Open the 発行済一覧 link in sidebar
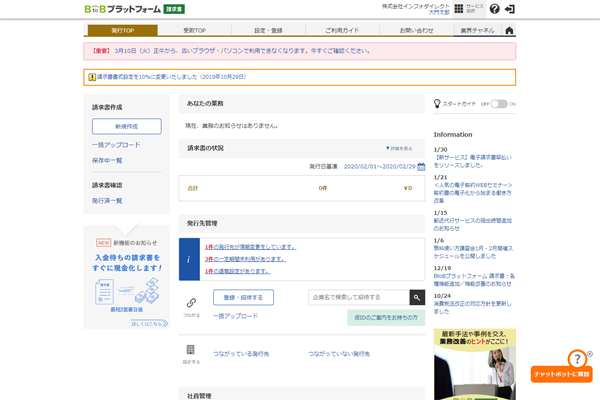The height and width of the screenshot is (400, 600). pyautogui.click(x=107, y=201)
